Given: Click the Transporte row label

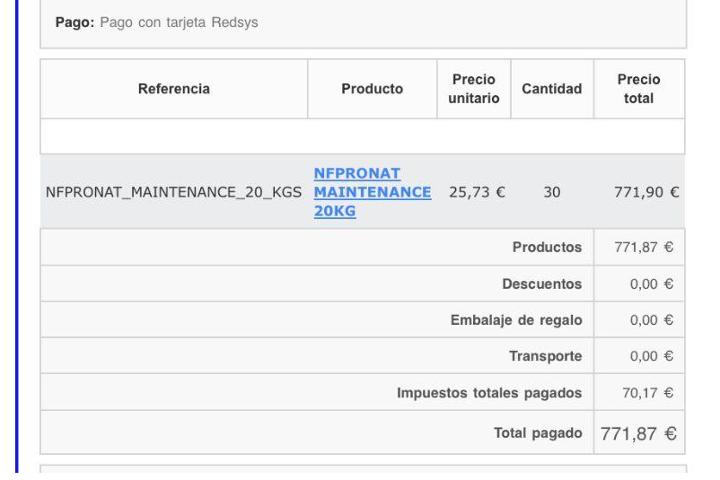Looking at the screenshot, I should click(x=545, y=356).
